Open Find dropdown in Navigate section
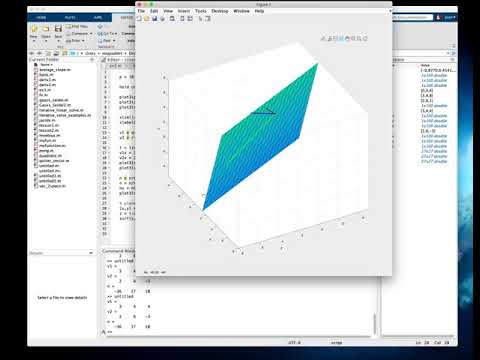Viewport: 480px width, 360px height. tap(107, 41)
